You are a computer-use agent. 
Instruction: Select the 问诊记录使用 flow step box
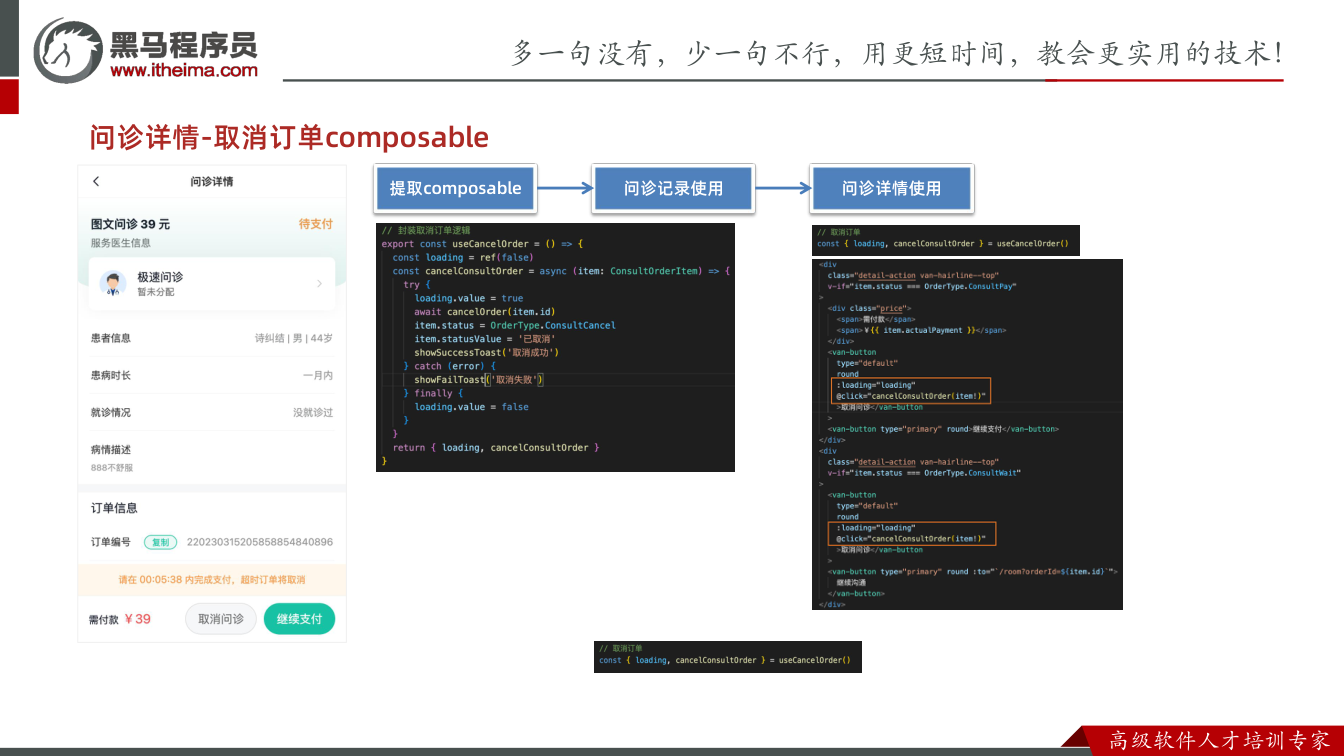(673, 188)
